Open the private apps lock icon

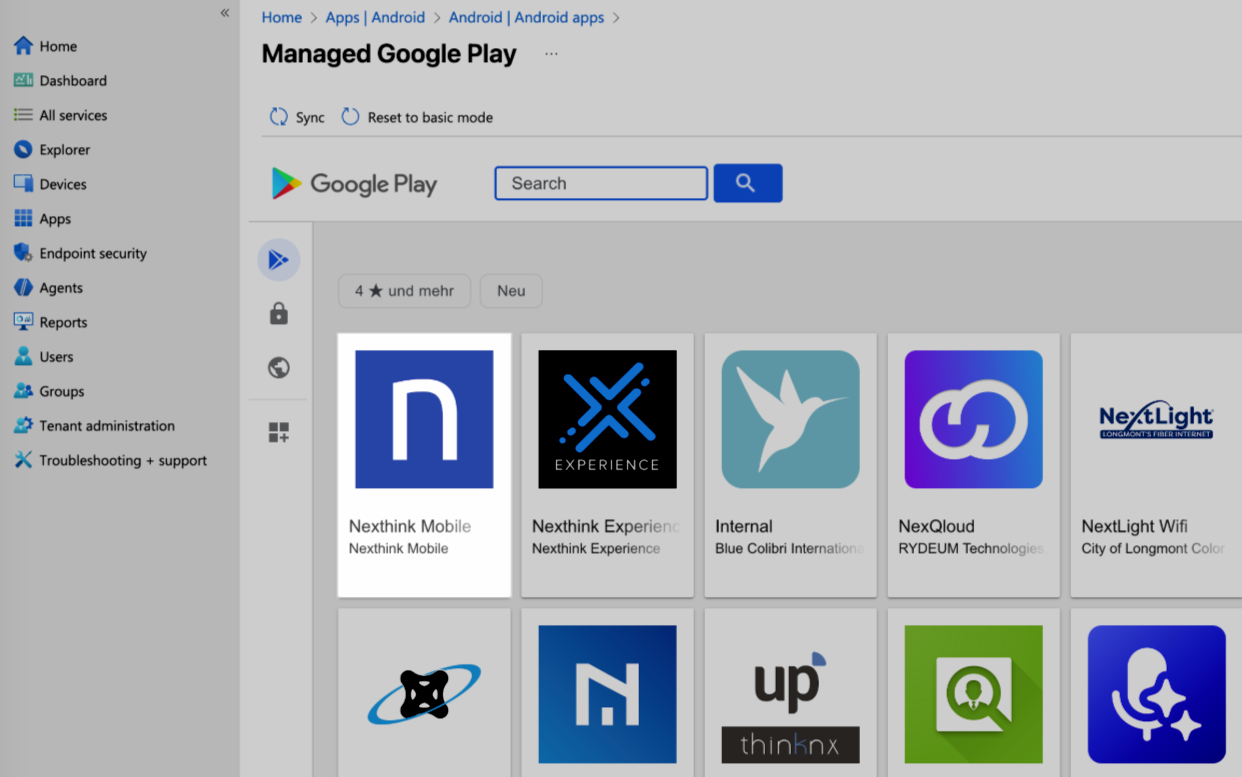[x=279, y=314]
